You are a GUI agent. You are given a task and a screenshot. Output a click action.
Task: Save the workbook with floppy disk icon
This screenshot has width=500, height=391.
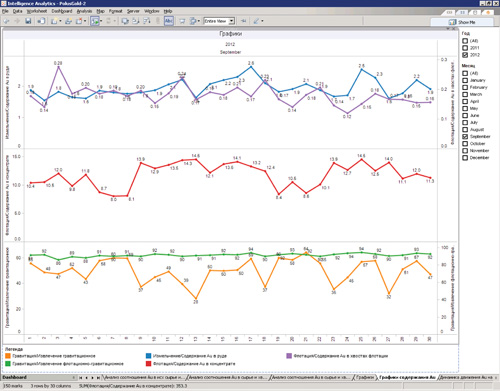(x=28, y=21)
